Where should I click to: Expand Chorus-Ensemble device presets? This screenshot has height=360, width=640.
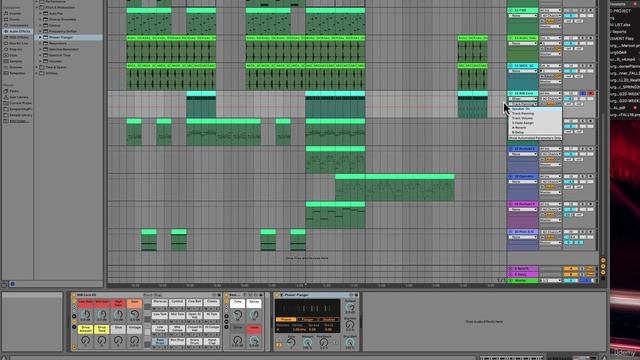pyautogui.click(x=40, y=19)
